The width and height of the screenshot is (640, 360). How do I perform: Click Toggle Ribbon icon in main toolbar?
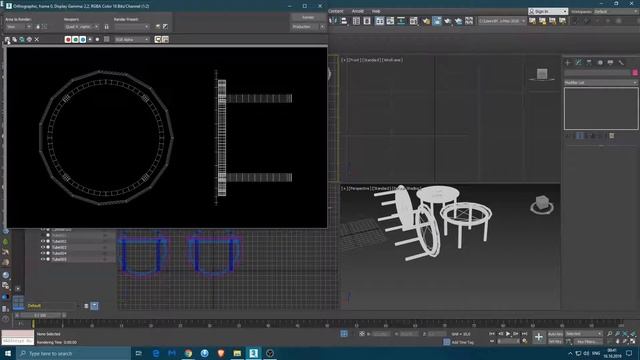(x=380, y=21)
